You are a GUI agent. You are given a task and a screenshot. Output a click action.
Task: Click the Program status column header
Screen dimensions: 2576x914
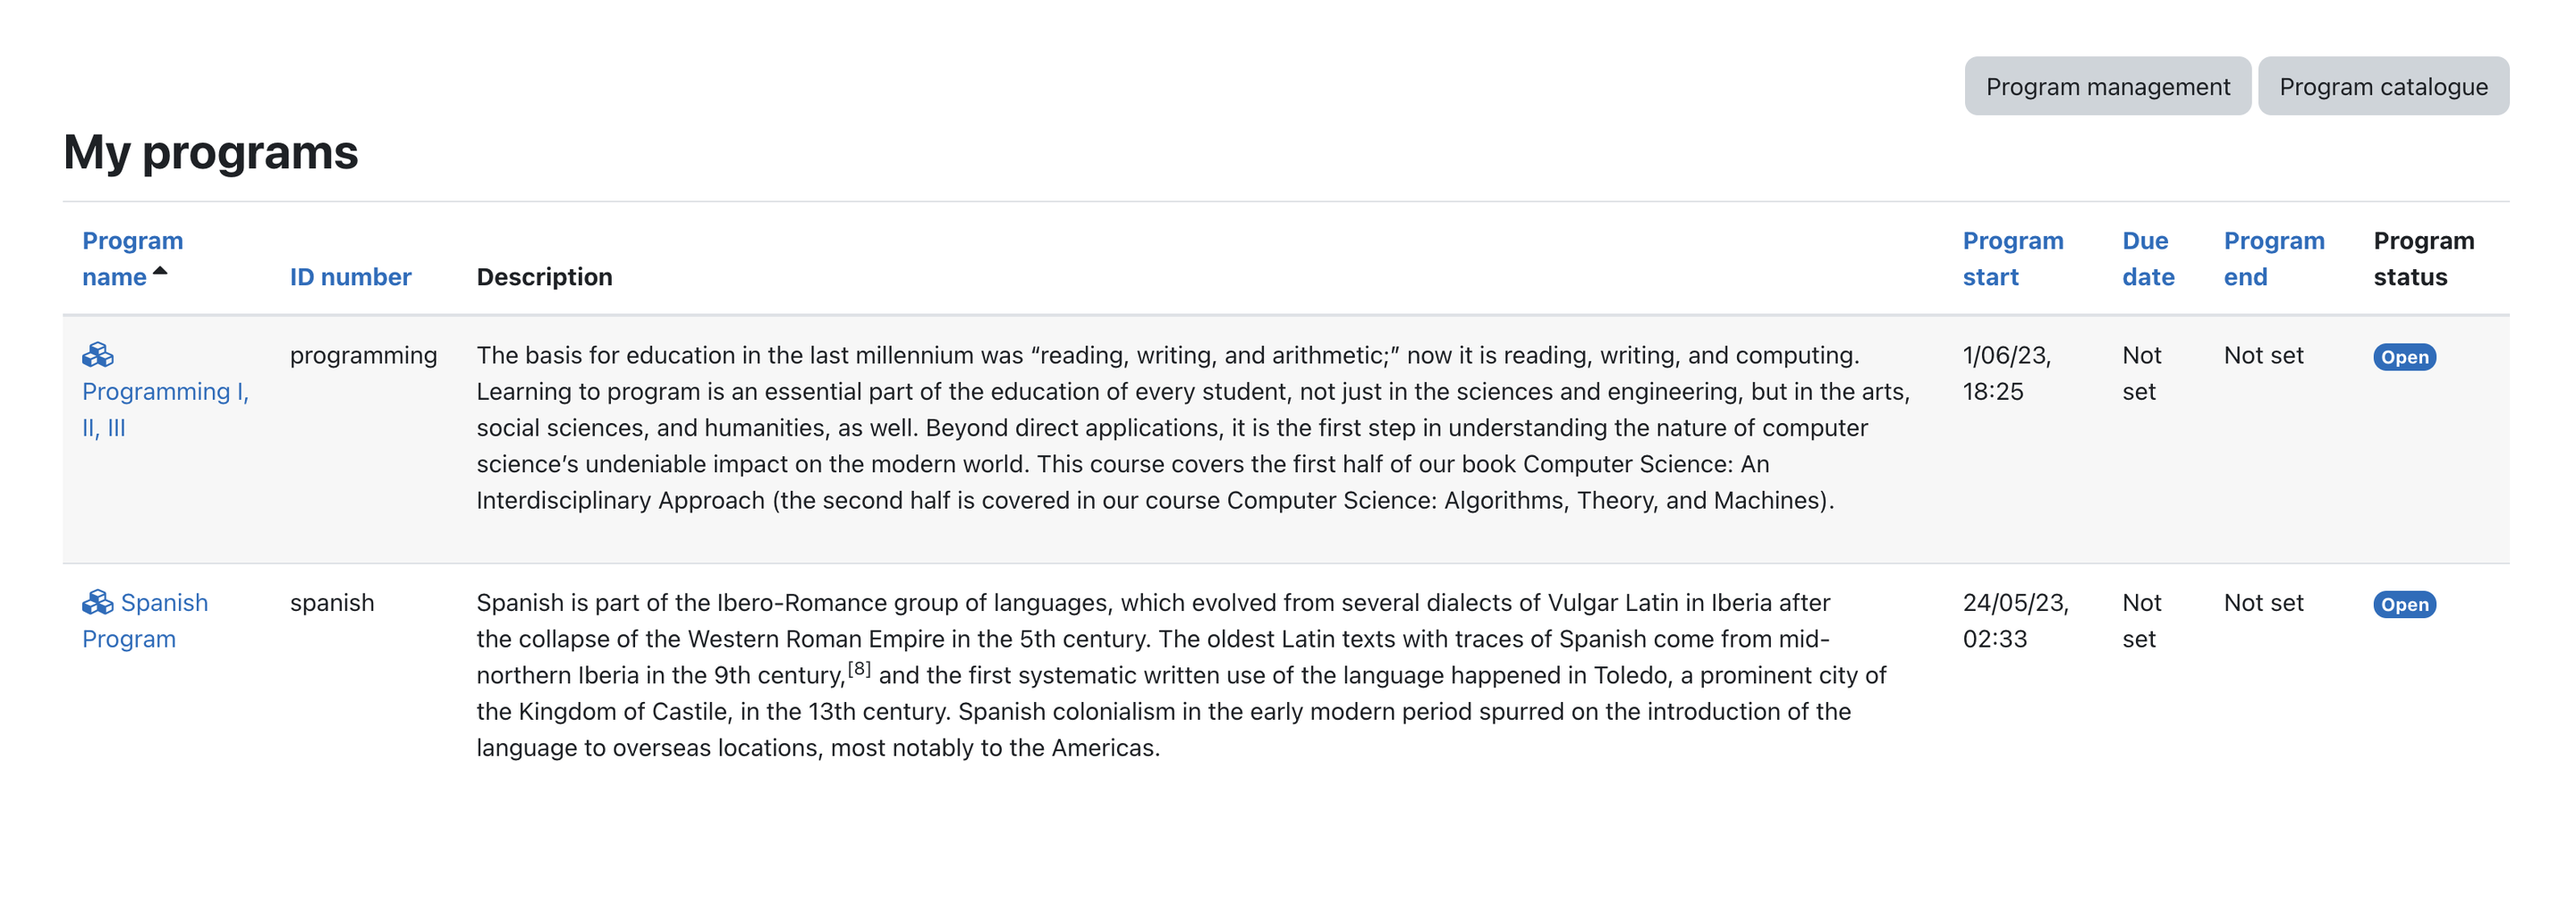[2423, 259]
